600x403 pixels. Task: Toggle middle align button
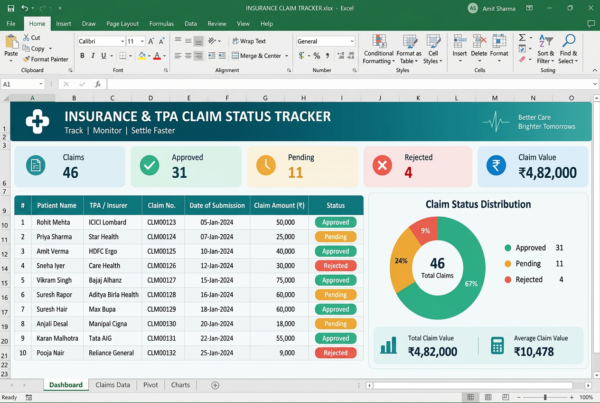tap(188, 40)
